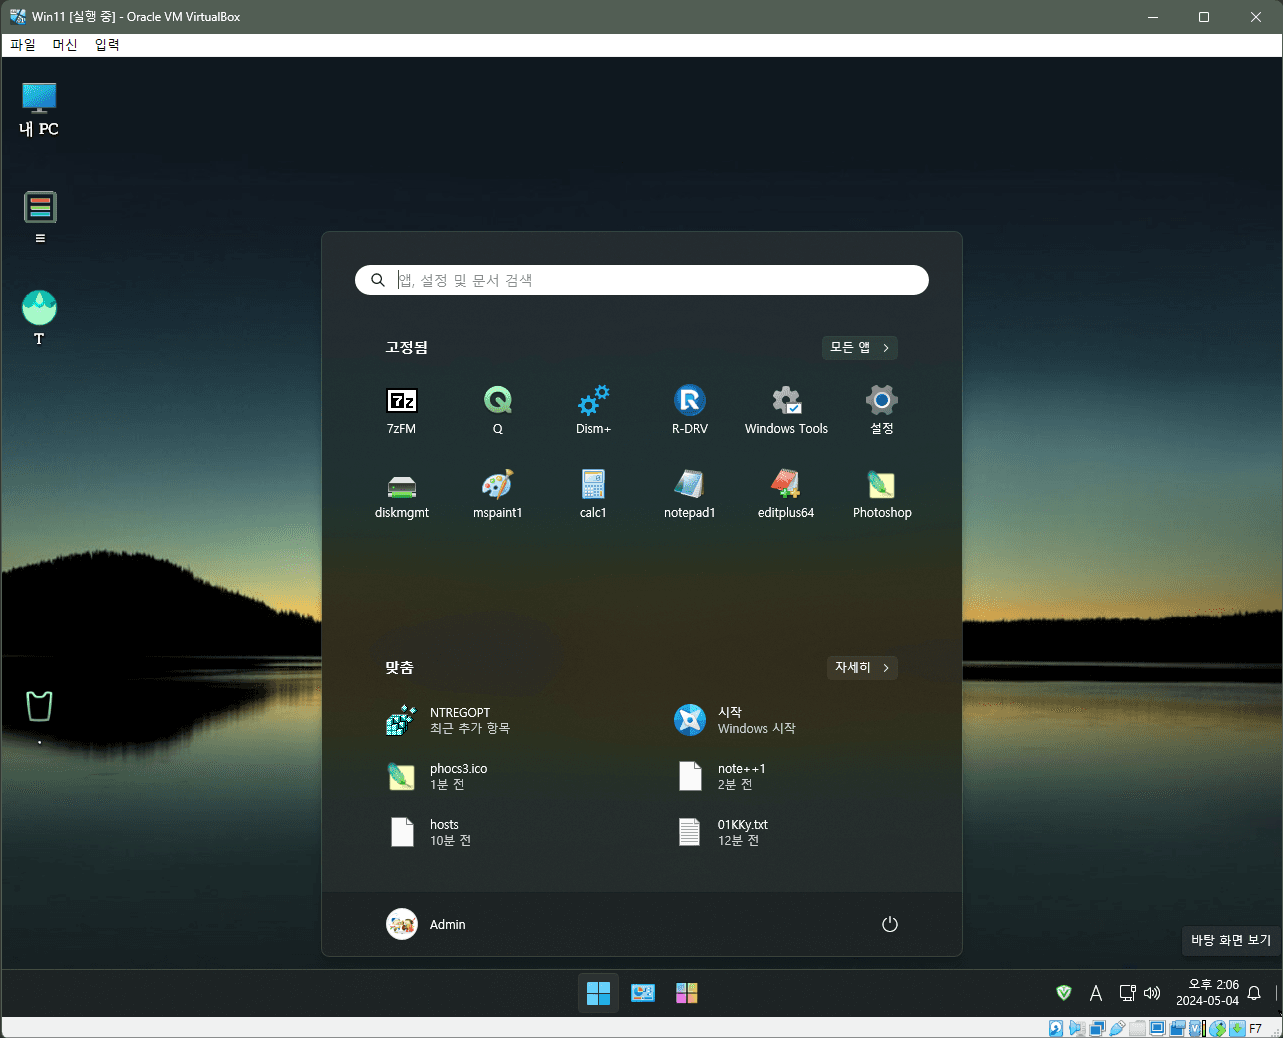This screenshot has height=1038, width=1283.
Task: Open clock showing 오후 2:06
Action: pyautogui.click(x=1207, y=993)
